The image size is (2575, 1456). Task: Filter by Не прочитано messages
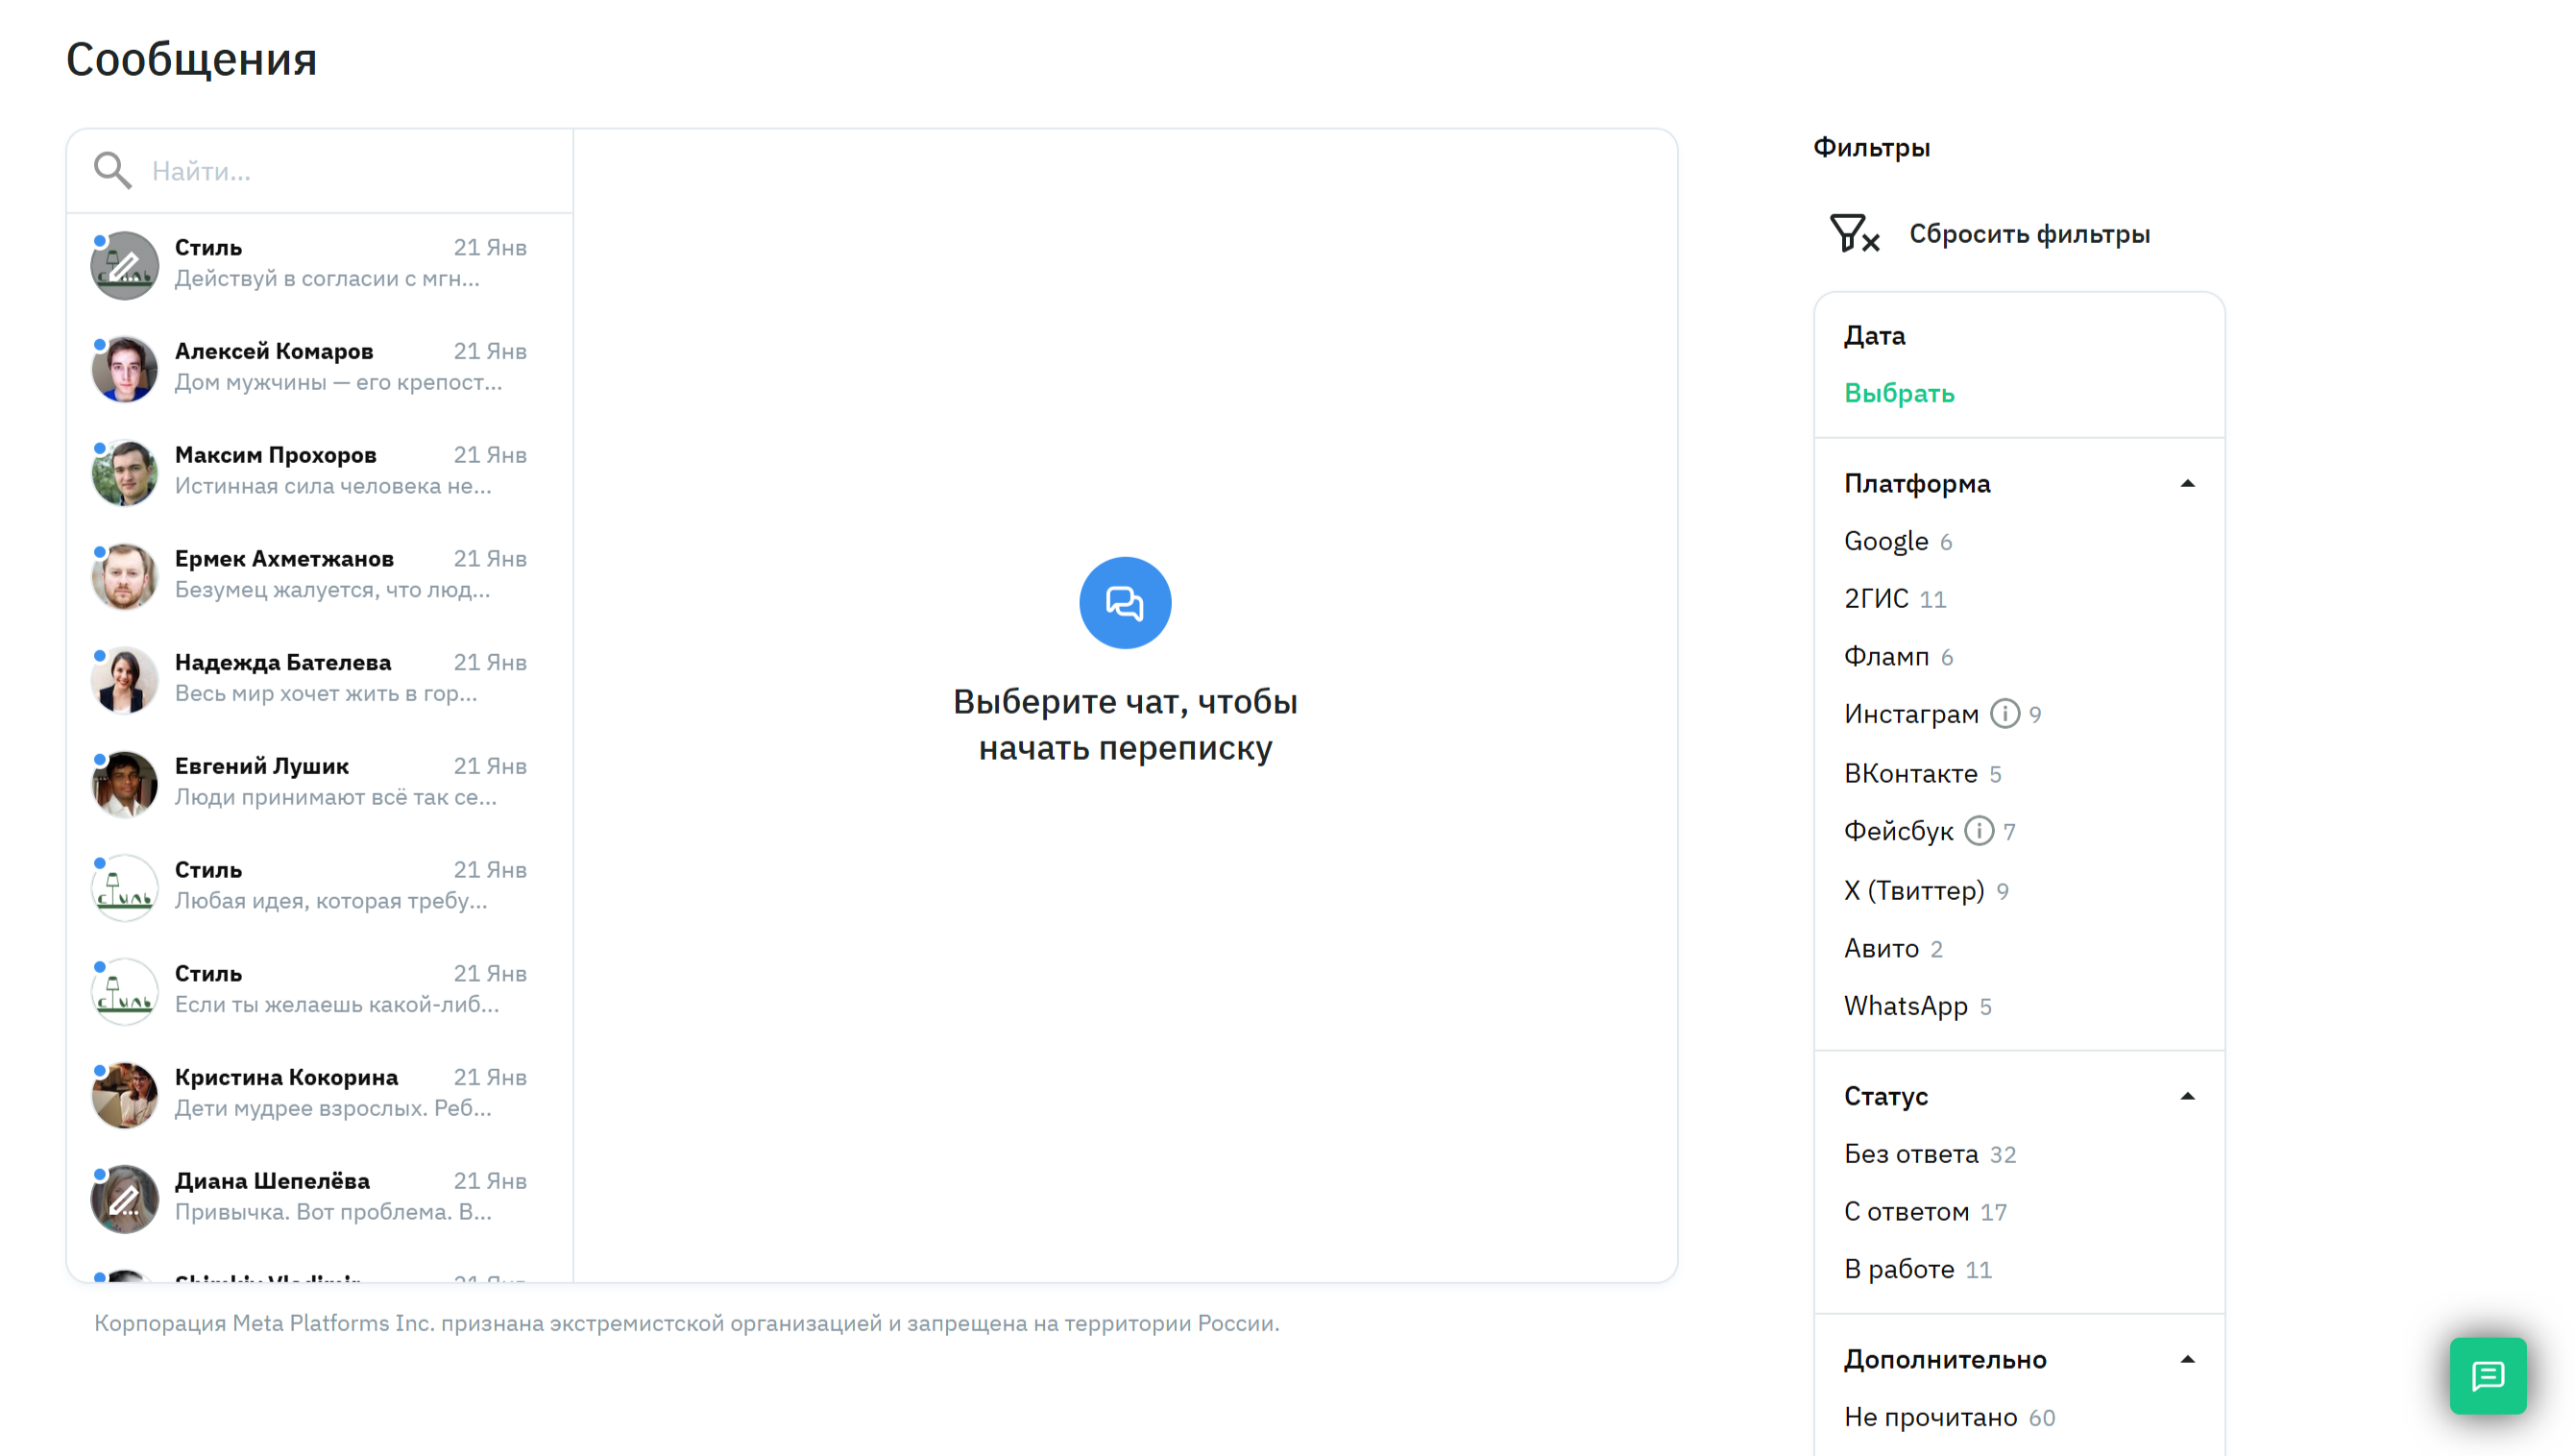[1930, 1417]
